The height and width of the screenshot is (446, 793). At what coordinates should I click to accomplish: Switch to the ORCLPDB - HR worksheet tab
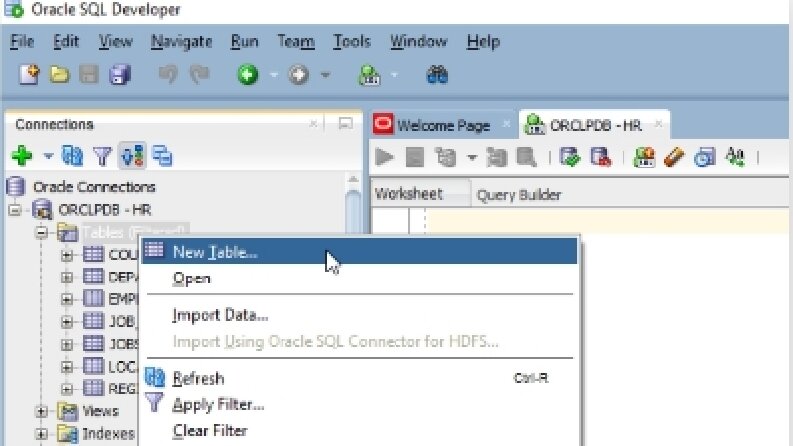click(595, 125)
